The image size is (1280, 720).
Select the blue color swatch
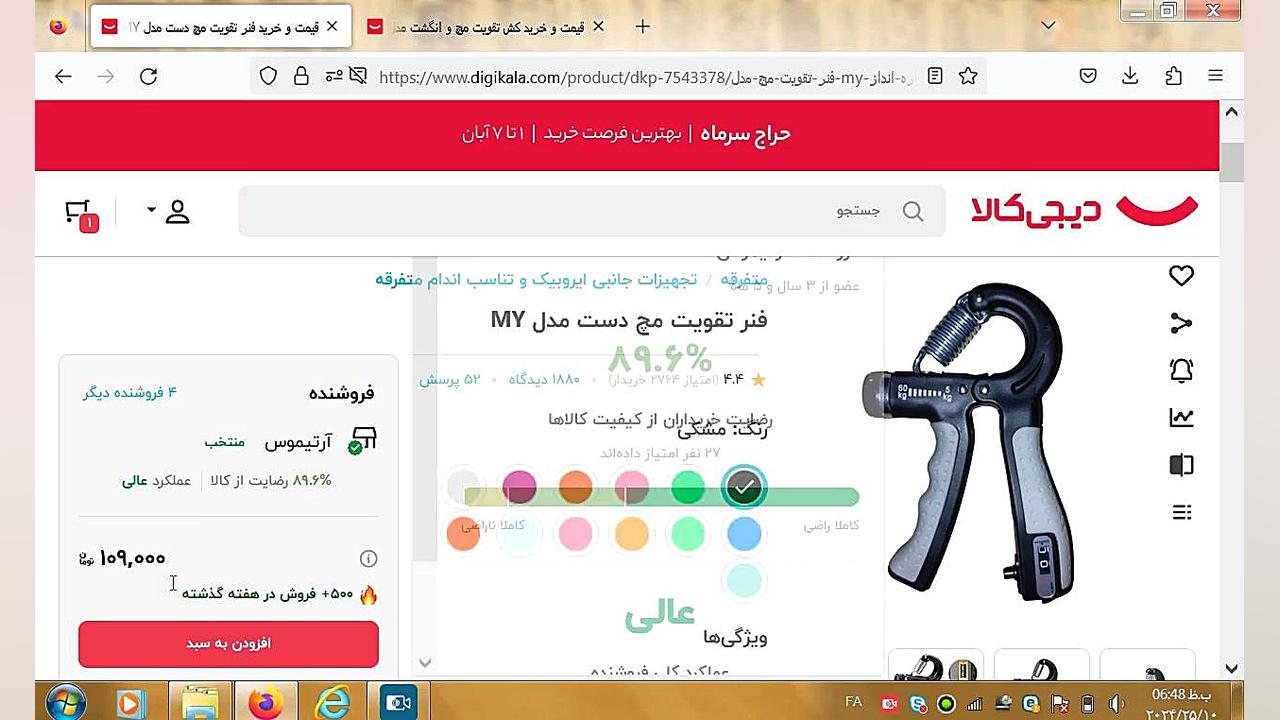coord(743,534)
